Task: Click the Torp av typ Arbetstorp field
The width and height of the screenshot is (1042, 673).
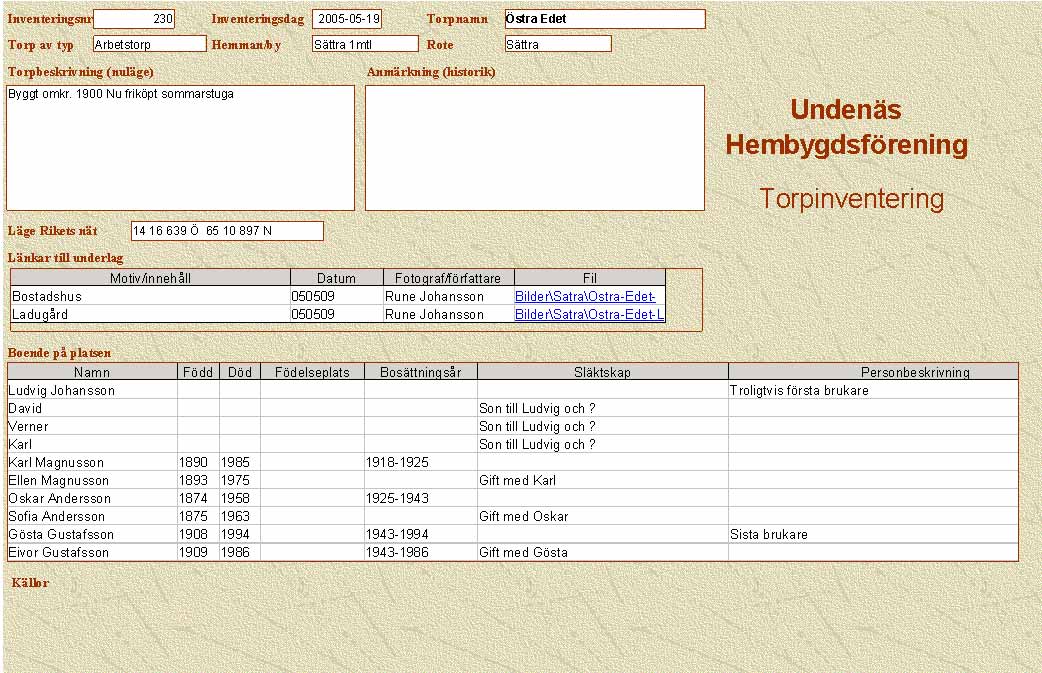Action: [148, 44]
